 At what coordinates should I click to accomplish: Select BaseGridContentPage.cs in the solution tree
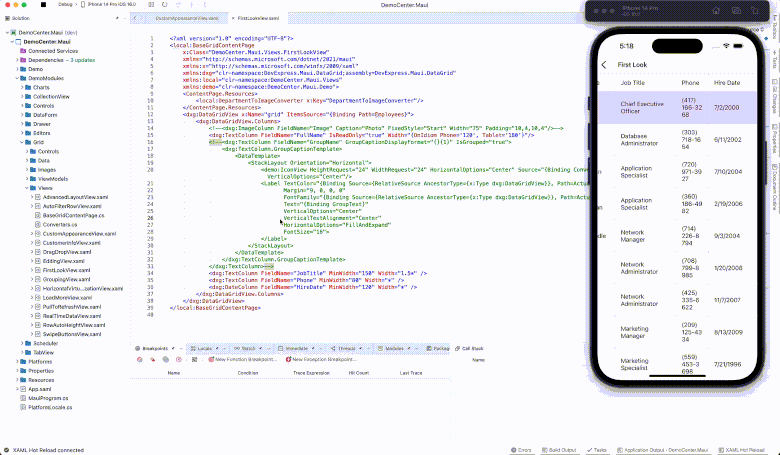74,215
